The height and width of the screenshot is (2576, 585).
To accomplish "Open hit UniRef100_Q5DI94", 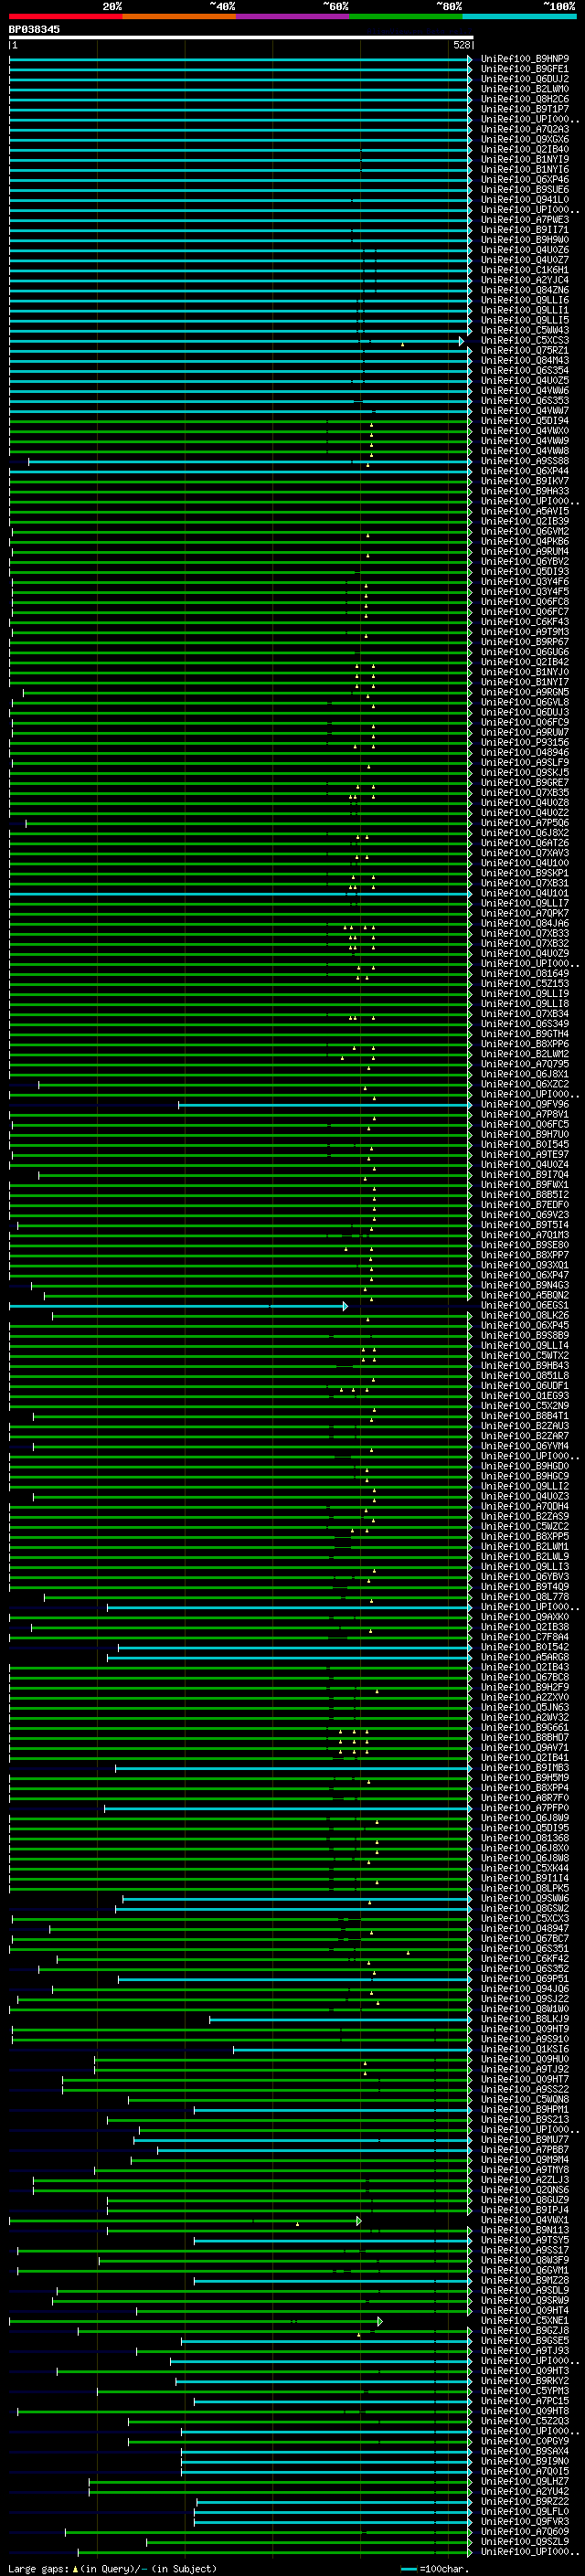I will [525, 421].
